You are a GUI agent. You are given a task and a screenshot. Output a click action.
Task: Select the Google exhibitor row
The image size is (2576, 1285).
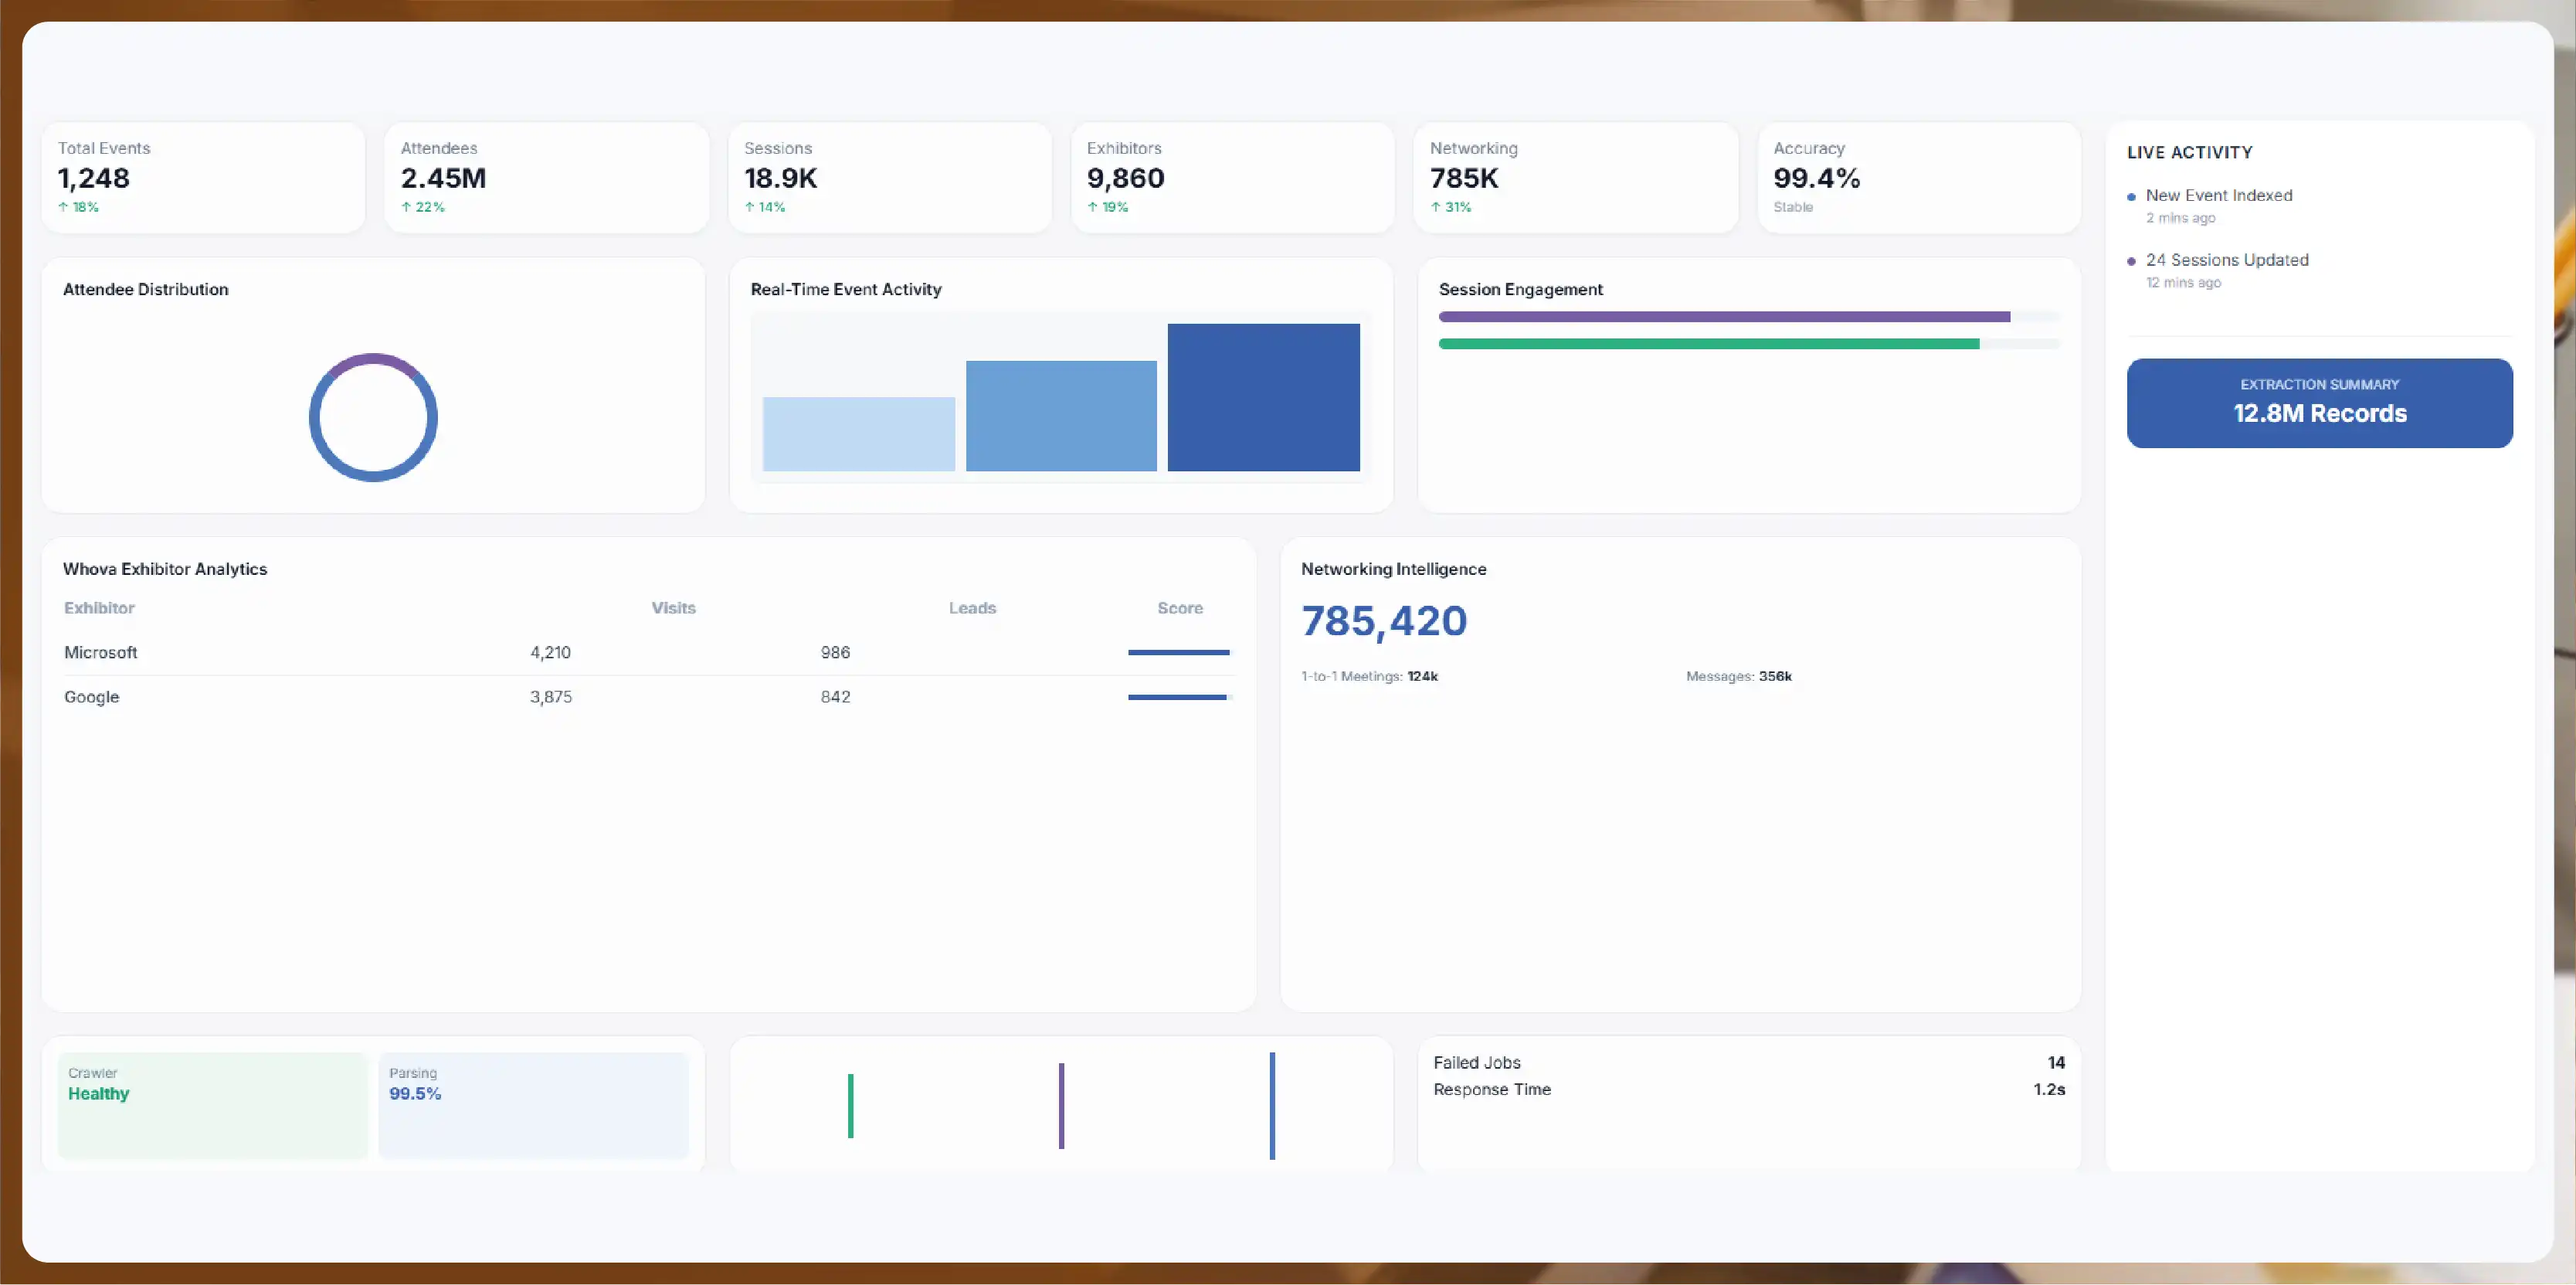tap(648, 697)
